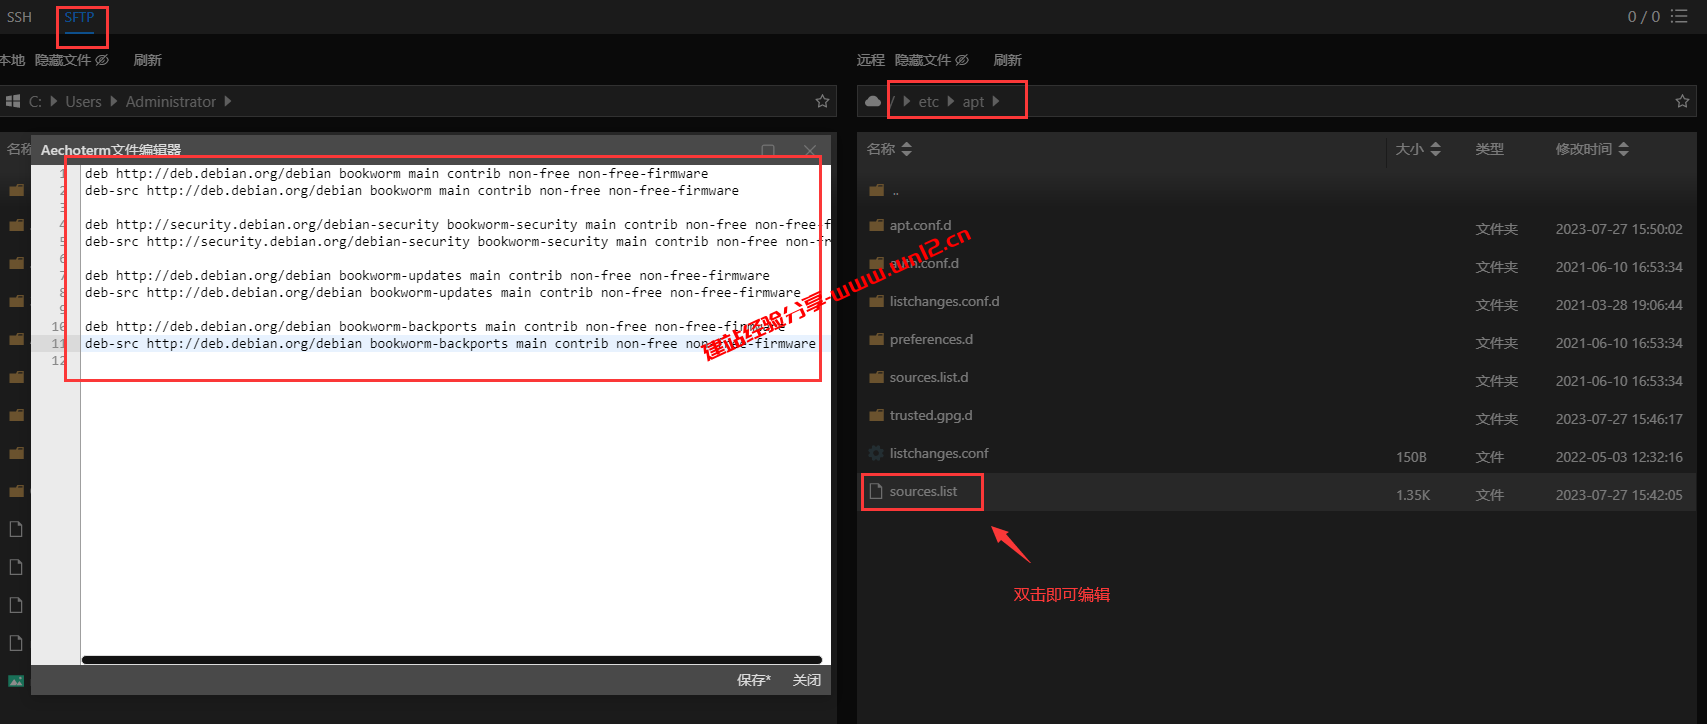The image size is (1707, 724).
Task: Switch to the SSH tab
Action: point(19,17)
